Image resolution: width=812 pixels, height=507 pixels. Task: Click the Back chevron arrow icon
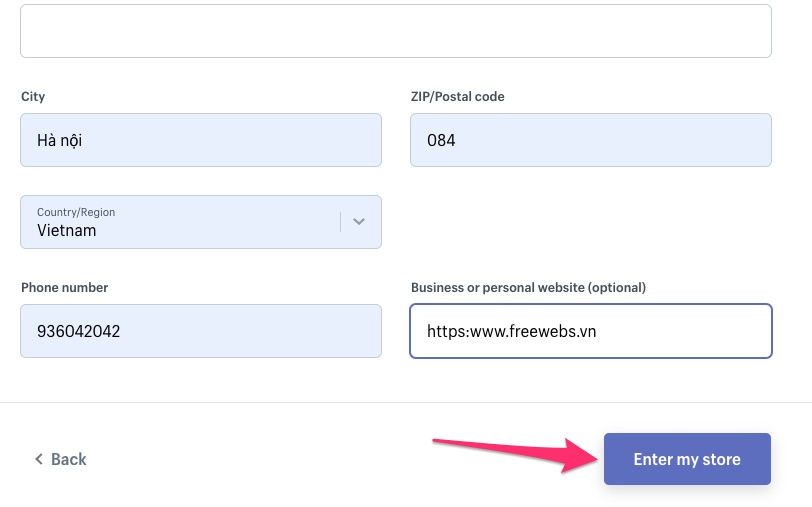[39, 459]
